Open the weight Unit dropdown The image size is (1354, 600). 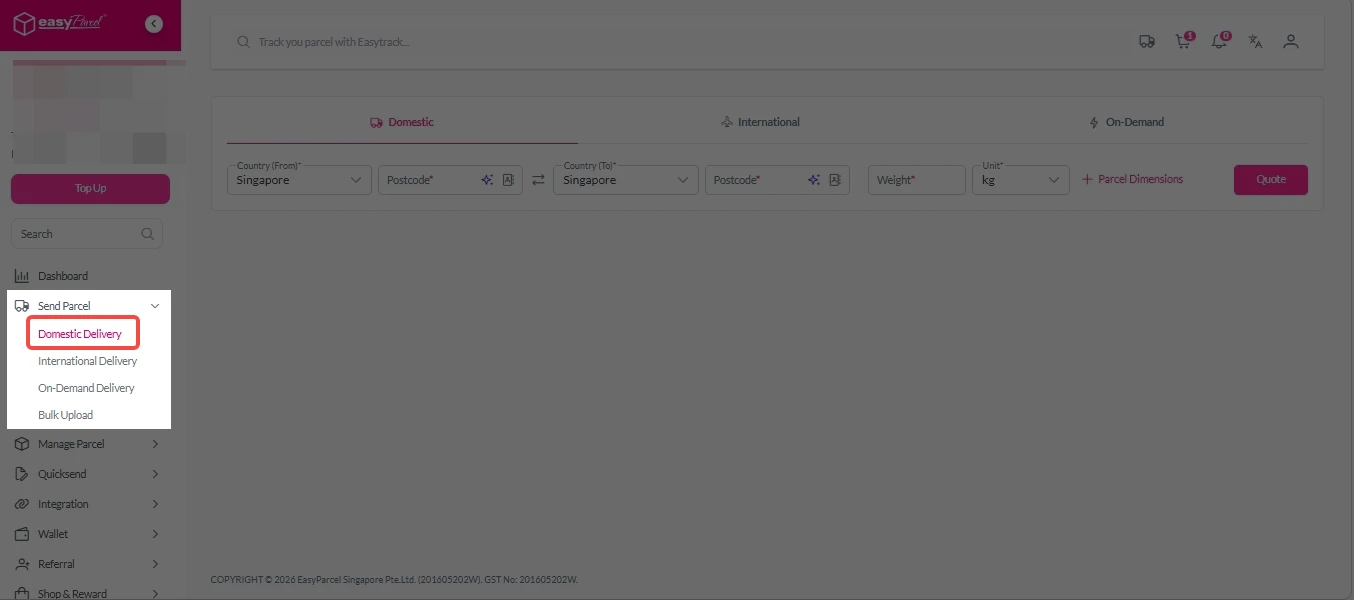(x=1020, y=180)
